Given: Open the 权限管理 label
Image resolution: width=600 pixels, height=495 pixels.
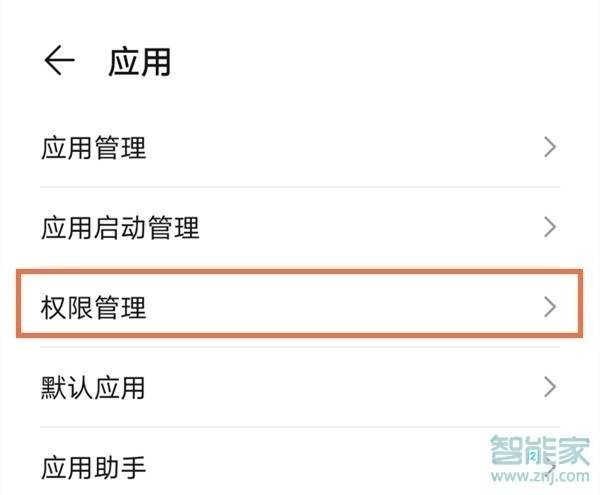Looking at the screenshot, I should (x=94, y=307).
